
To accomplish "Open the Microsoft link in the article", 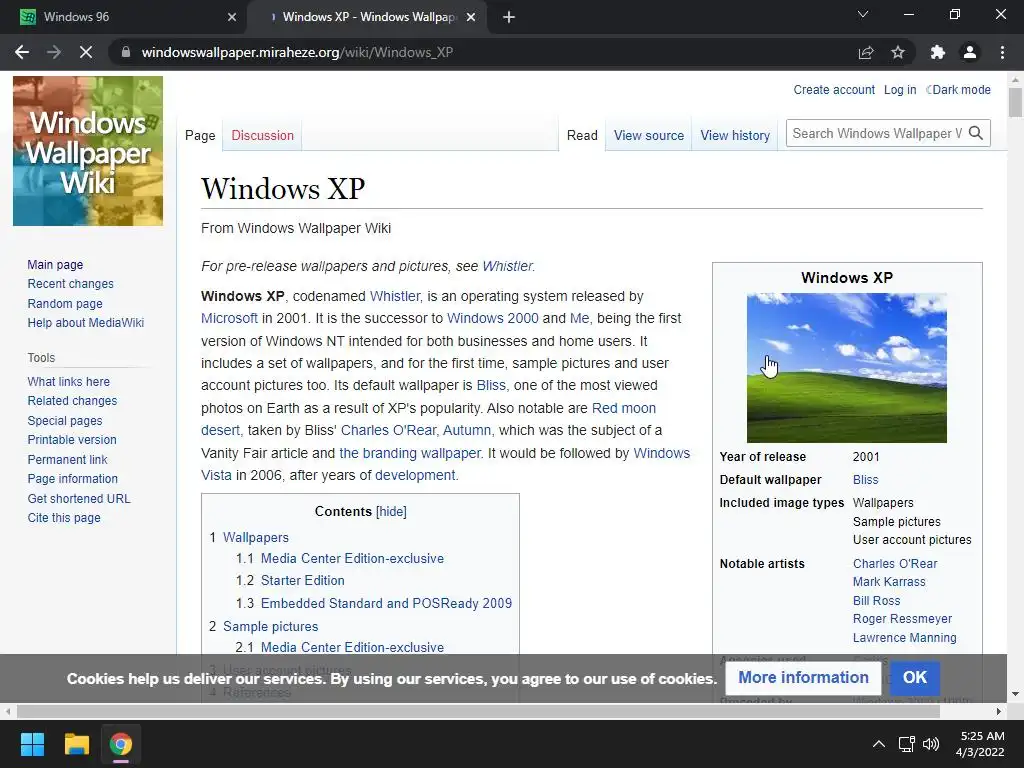I will point(229,318).
